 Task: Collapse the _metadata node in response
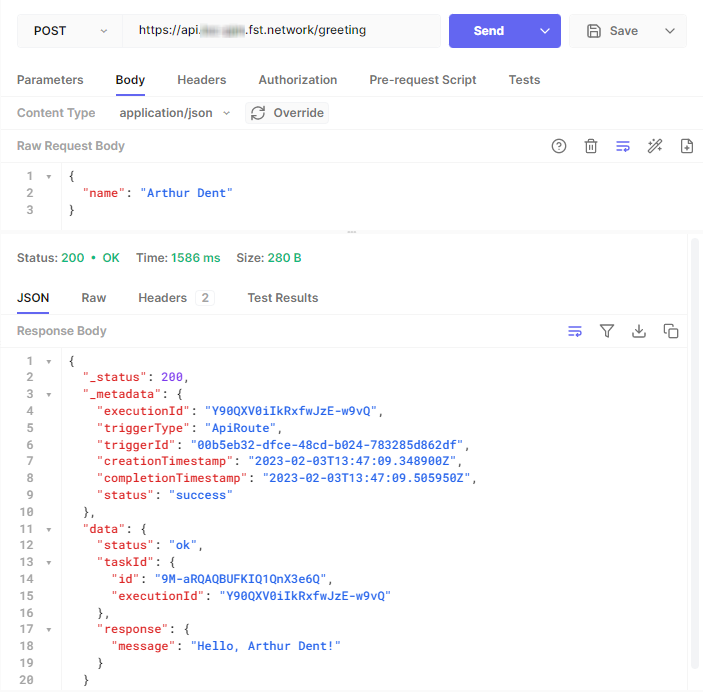pos(49,394)
